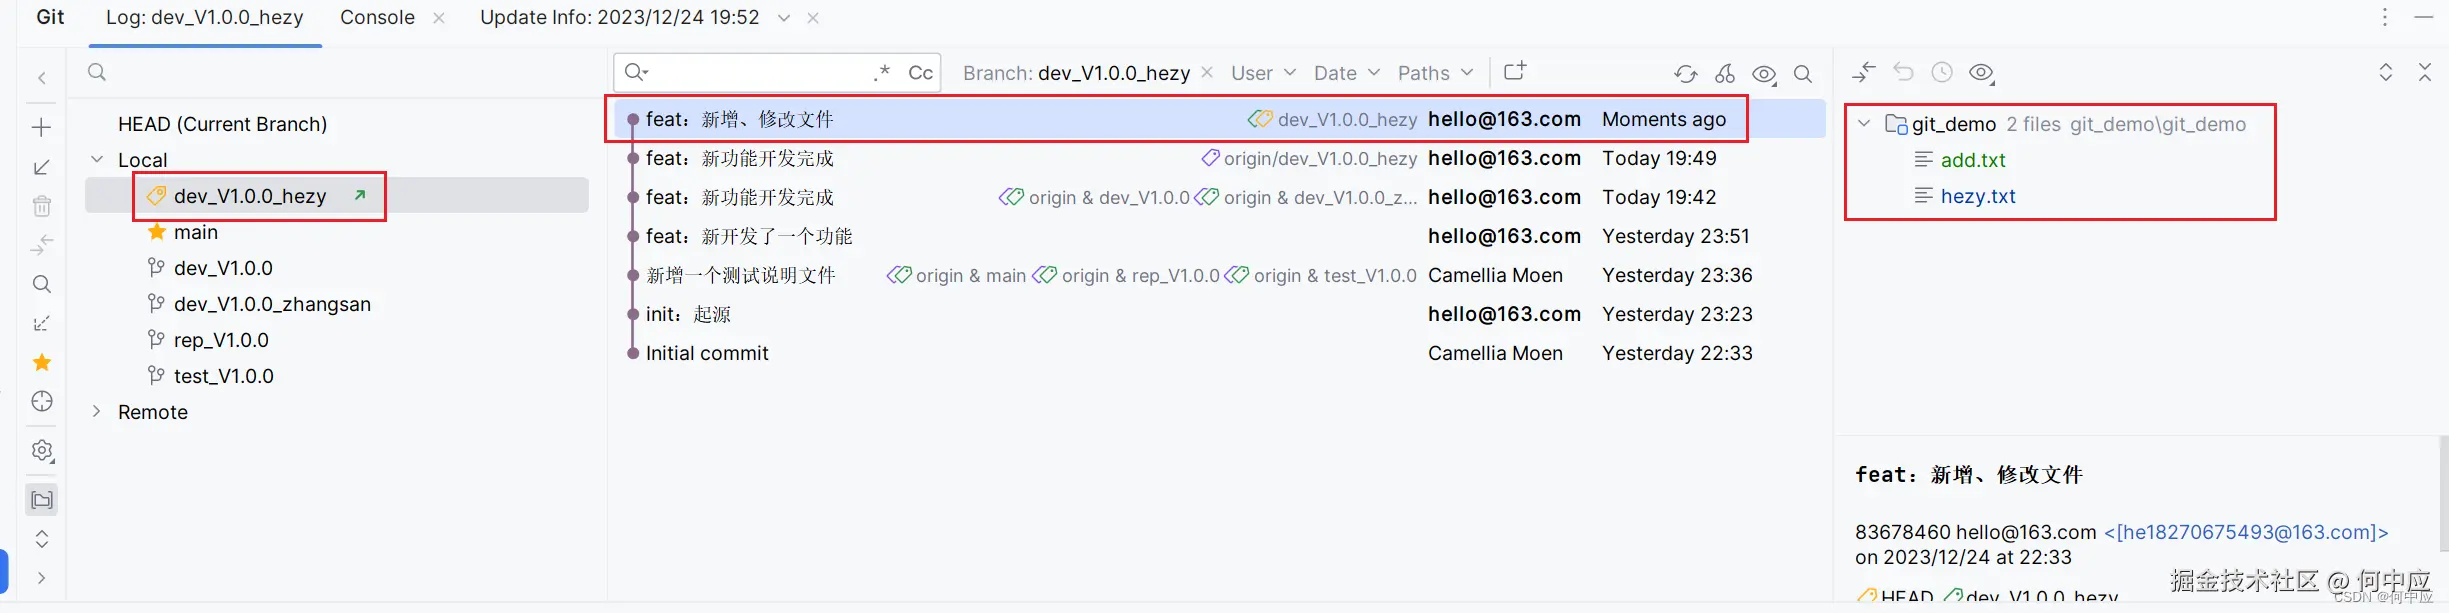Switch to the Log: dev_V1.0.0_hezy tab
The width and height of the screenshot is (2449, 613).
(x=205, y=17)
